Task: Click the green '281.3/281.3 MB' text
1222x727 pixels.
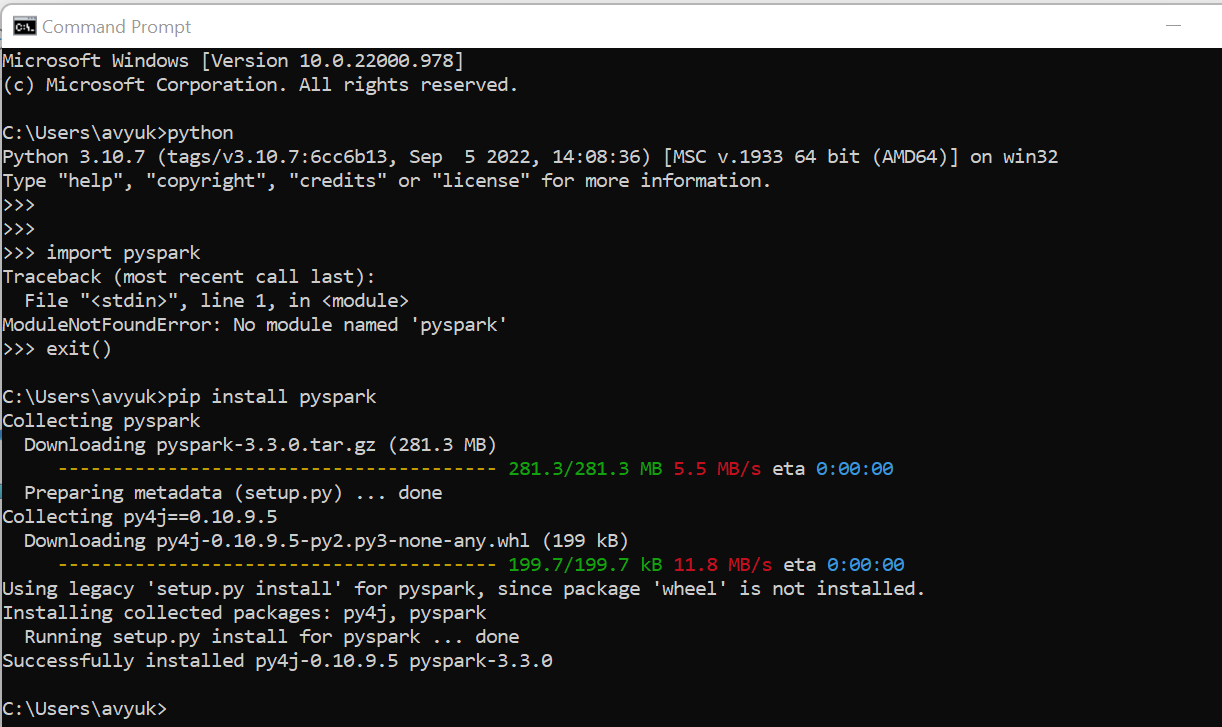Action: pos(585,469)
